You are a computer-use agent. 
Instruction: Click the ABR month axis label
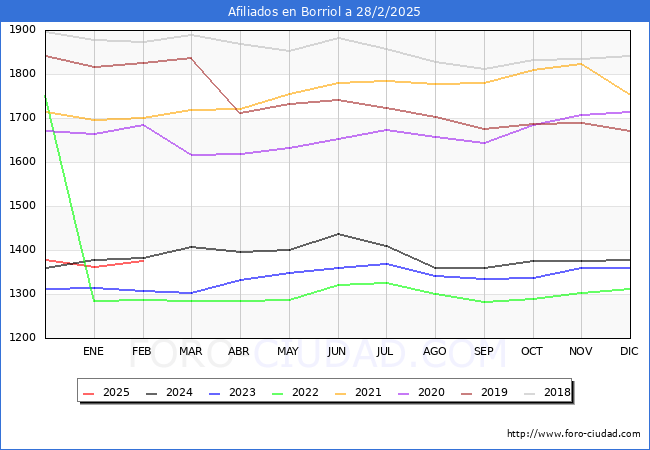coord(239,351)
